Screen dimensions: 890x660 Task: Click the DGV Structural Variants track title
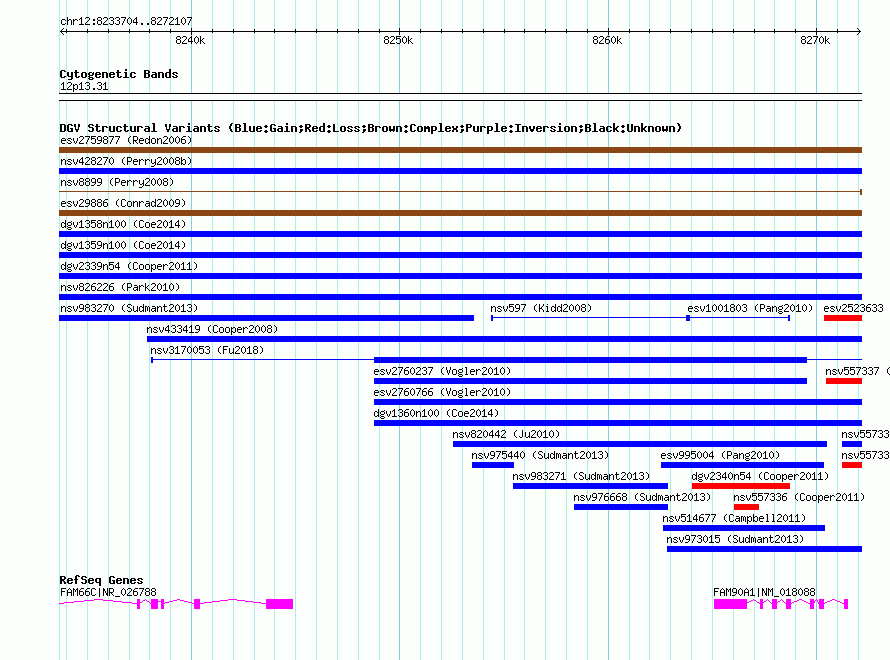[x=371, y=128]
